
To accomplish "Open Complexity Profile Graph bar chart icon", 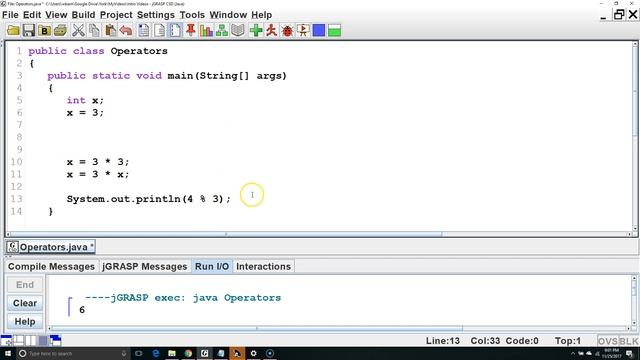I will pos(206,31).
